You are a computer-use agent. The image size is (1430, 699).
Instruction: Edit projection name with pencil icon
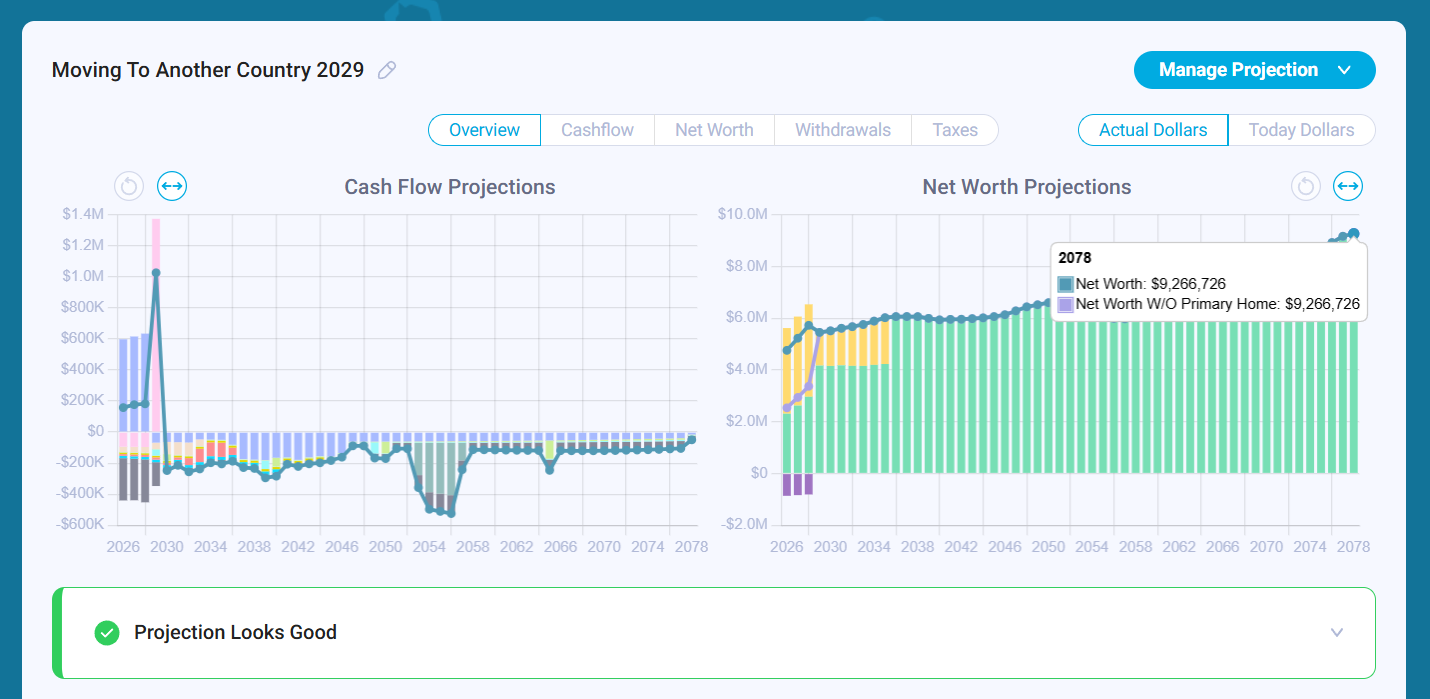387,70
